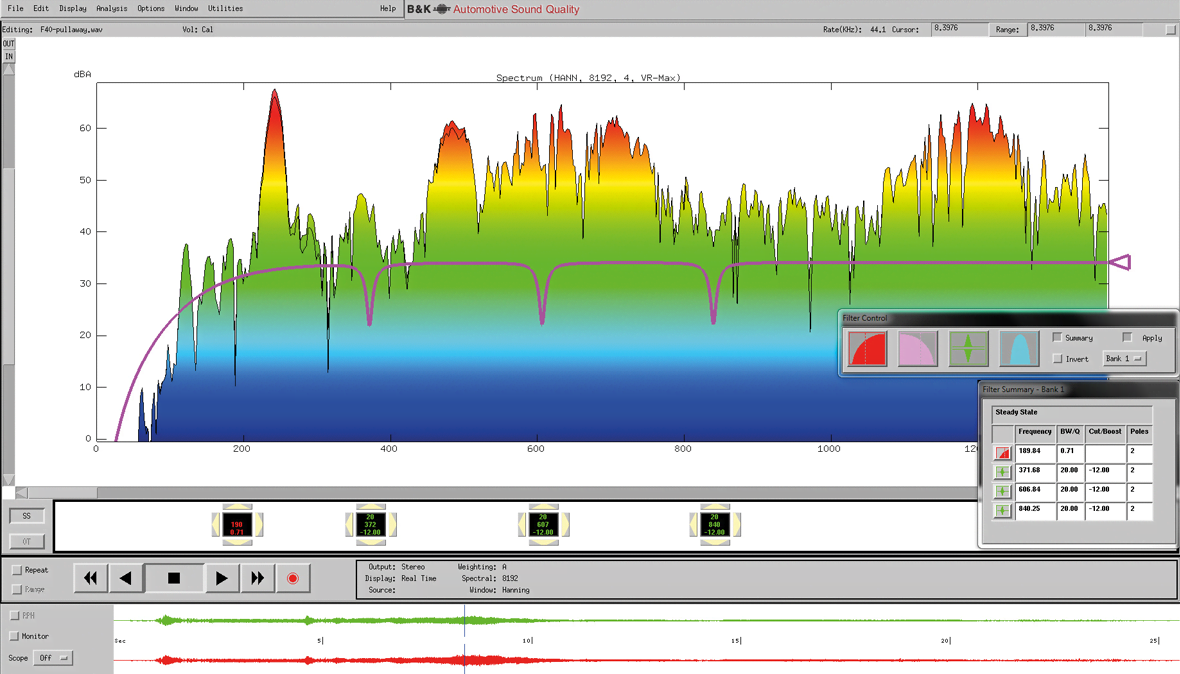Click the 0.71 BW/Q cell
Screen dimensions: 1180x674
[1070, 452]
